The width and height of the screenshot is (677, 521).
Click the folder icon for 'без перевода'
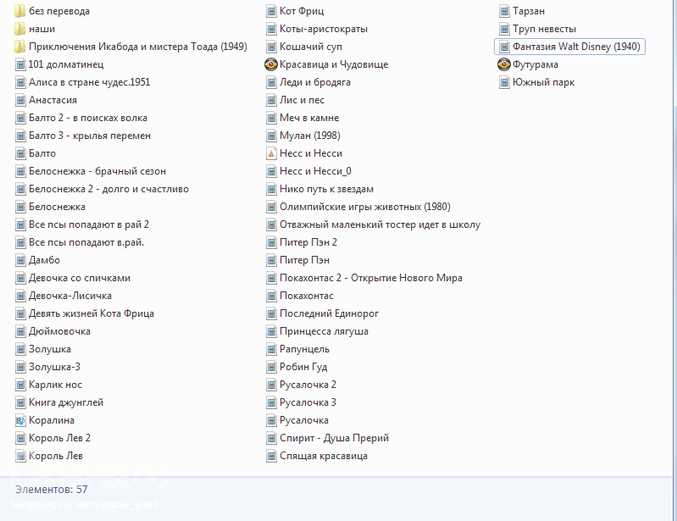tap(21, 11)
